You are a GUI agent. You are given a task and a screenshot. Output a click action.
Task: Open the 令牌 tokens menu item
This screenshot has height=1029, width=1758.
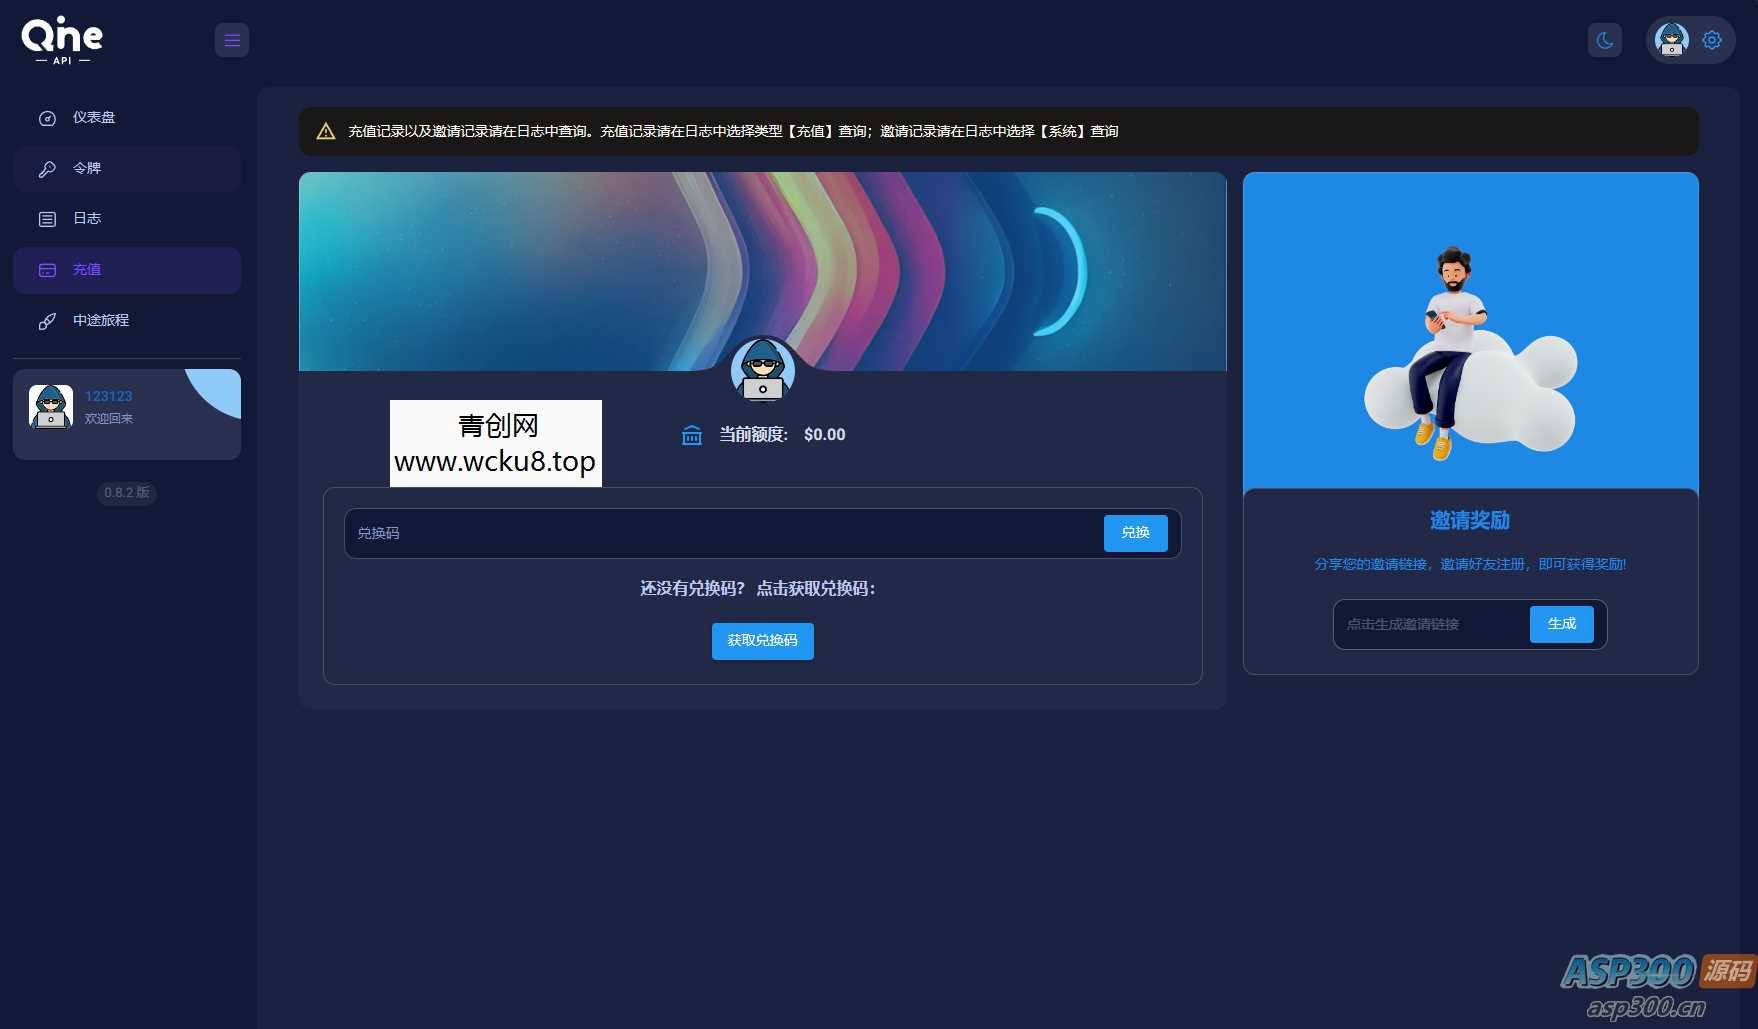pos(87,169)
